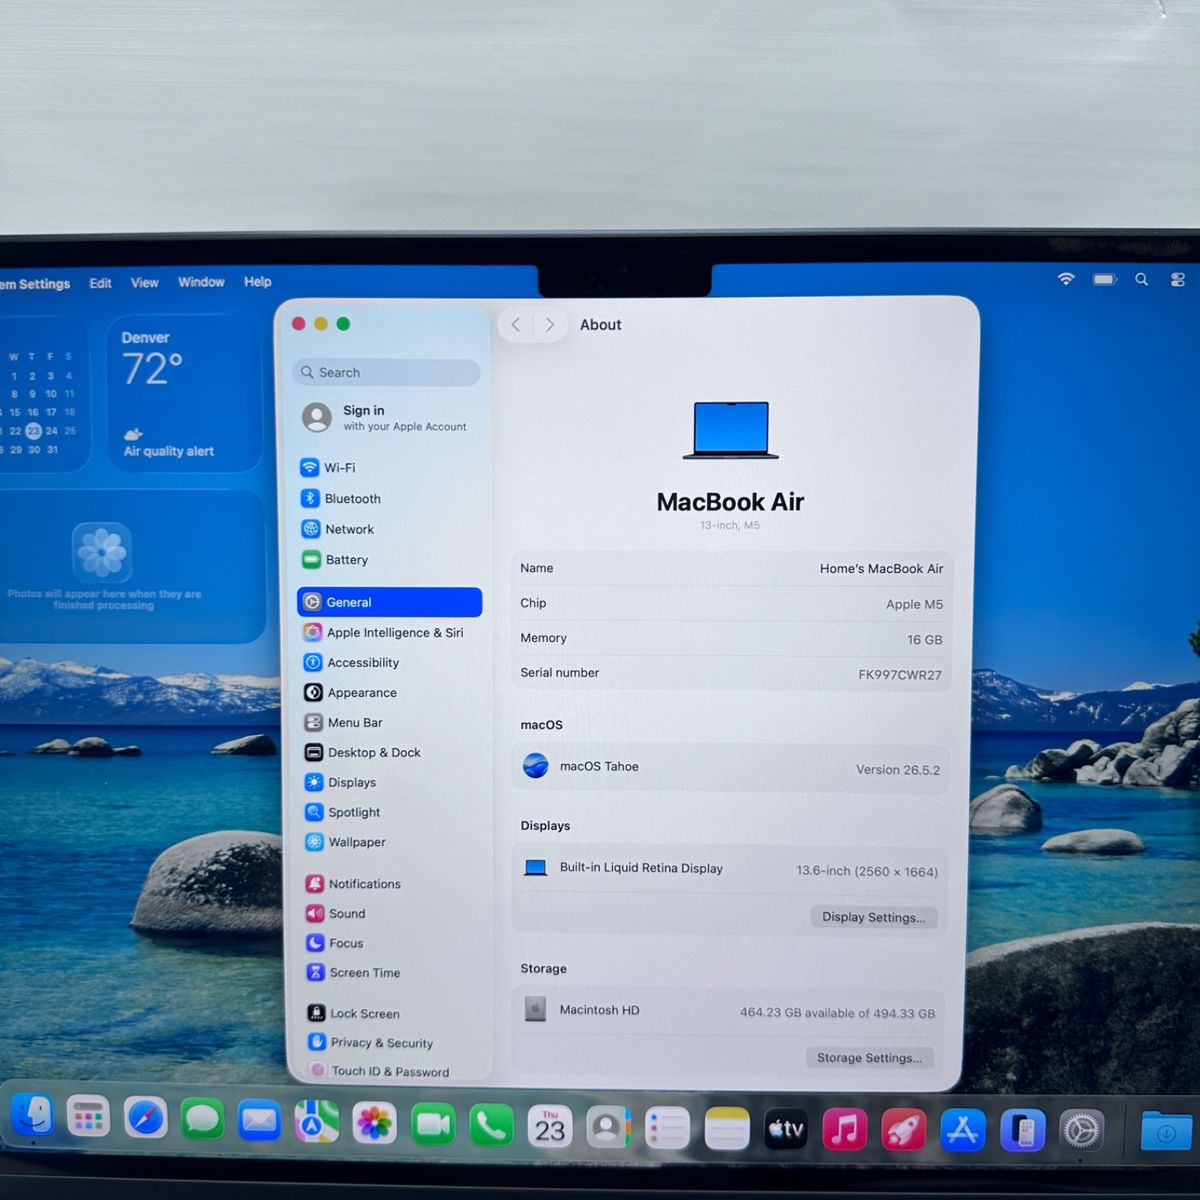Select Network in the sidebar
The width and height of the screenshot is (1200, 1200).
click(388, 529)
